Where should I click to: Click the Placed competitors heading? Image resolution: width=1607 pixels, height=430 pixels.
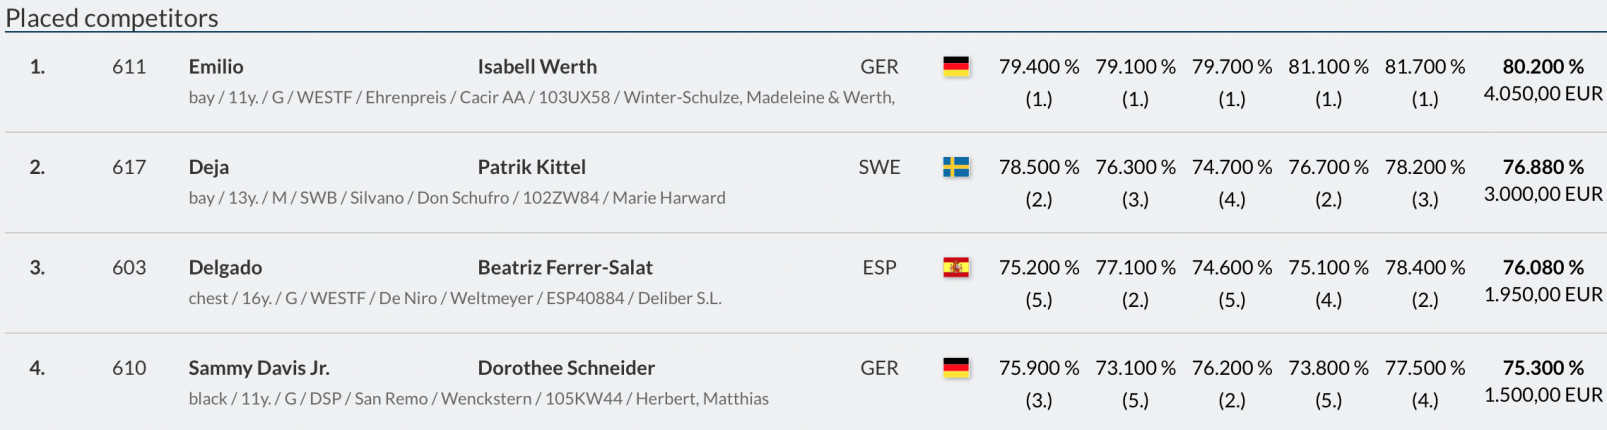112,18
